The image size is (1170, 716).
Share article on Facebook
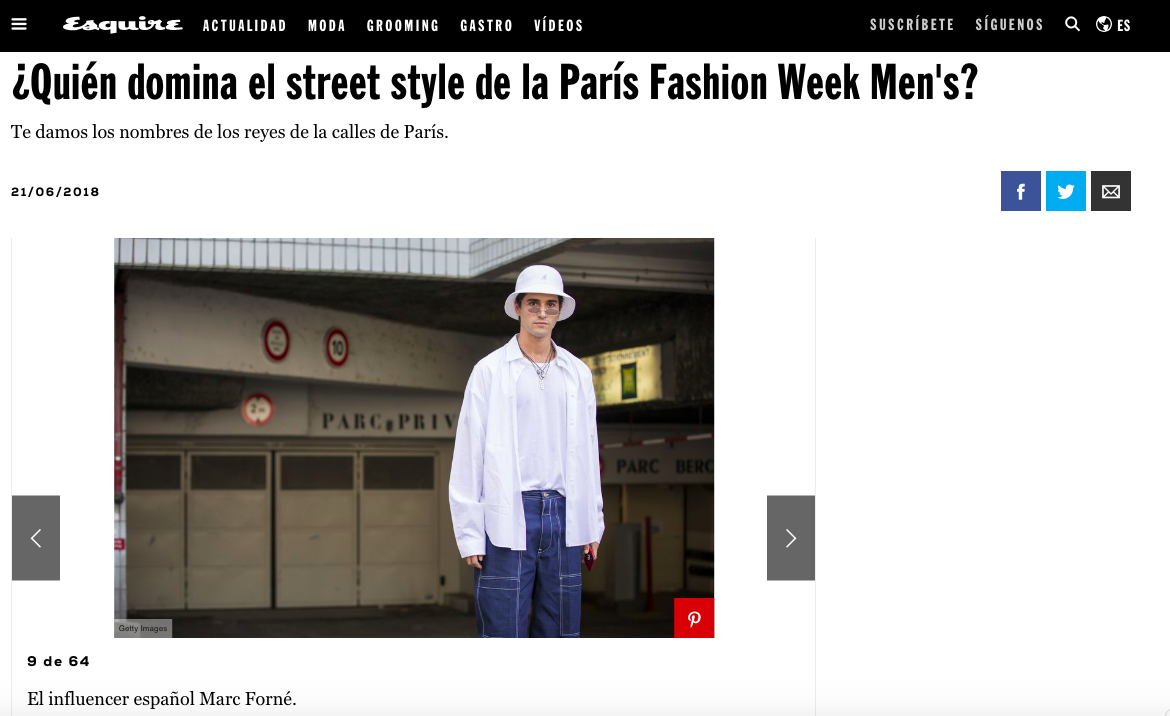(x=1021, y=191)
